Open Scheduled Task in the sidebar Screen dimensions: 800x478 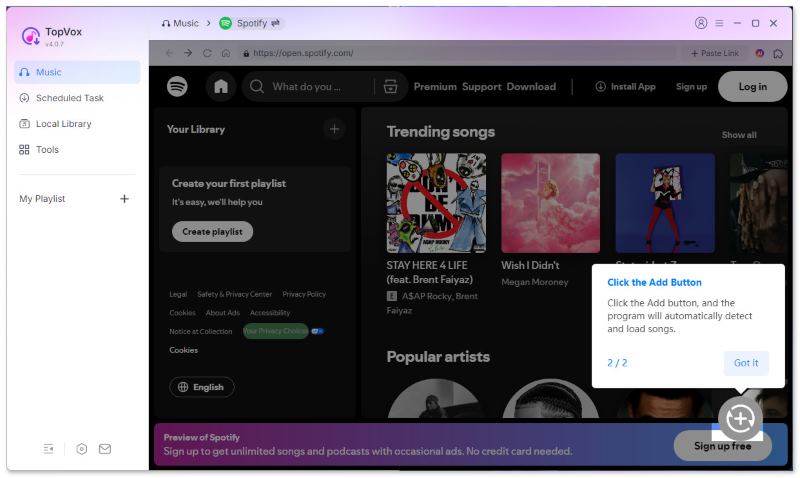pyautogui.click(x=78, y=98)
